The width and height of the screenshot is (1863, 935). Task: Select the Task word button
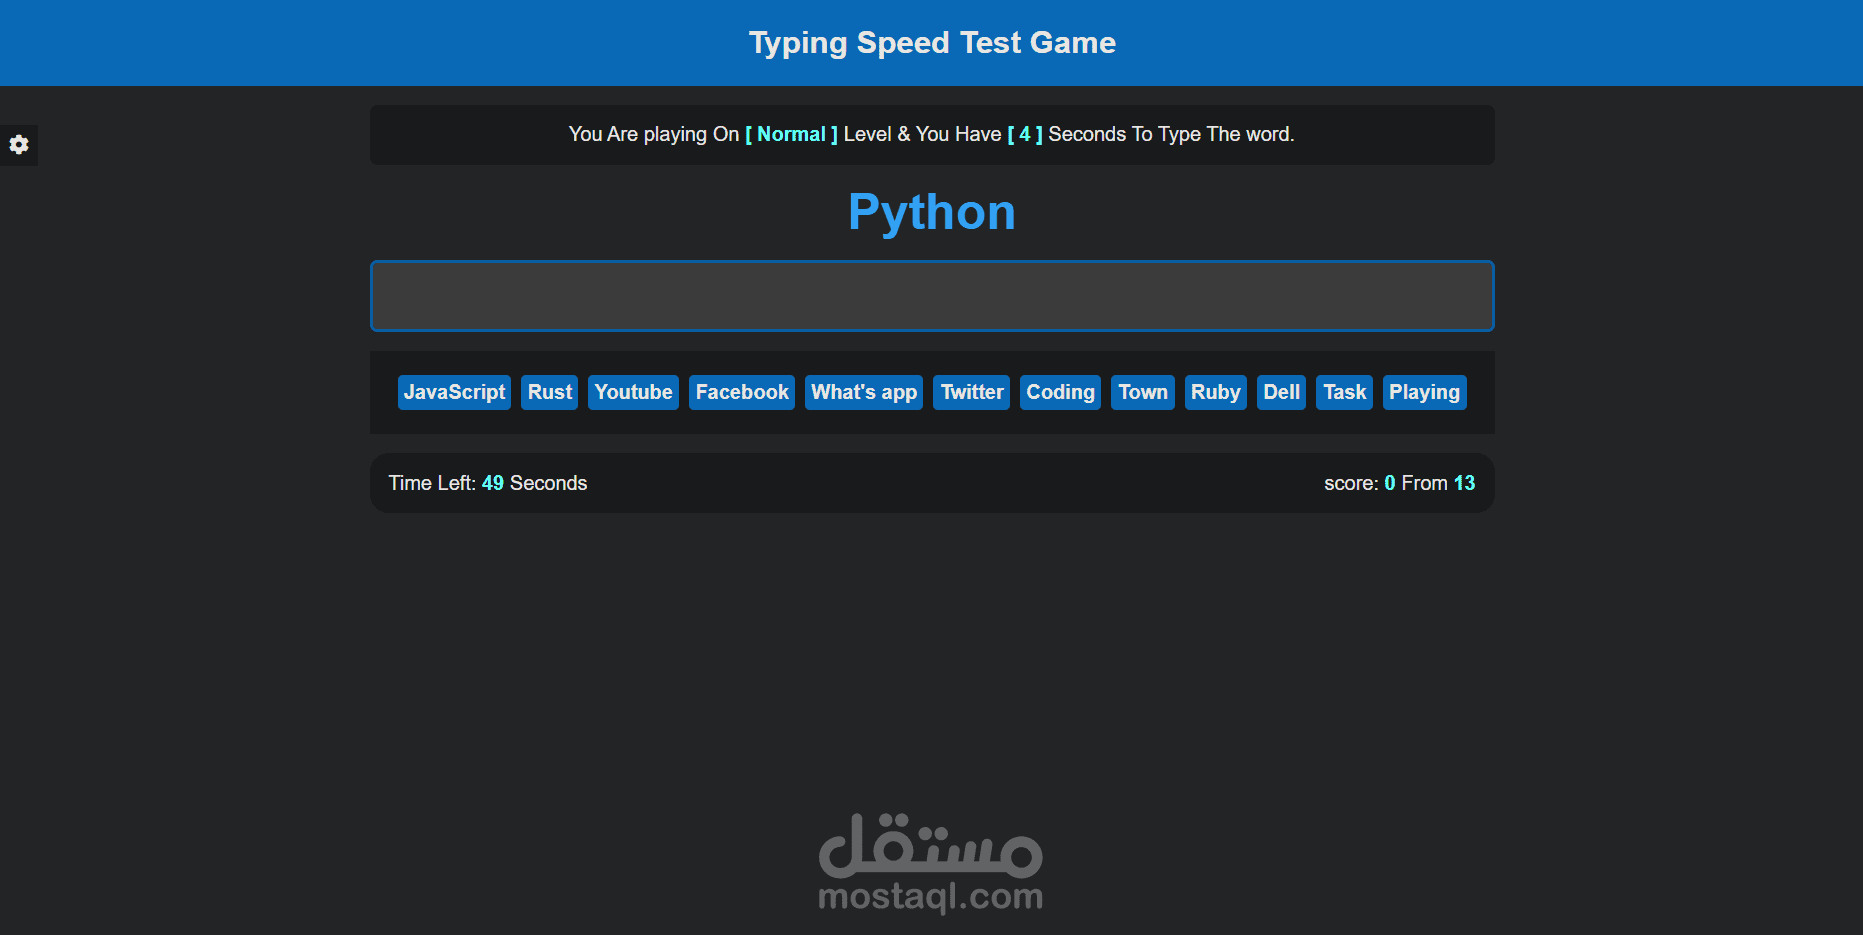tap(1343, 392)
